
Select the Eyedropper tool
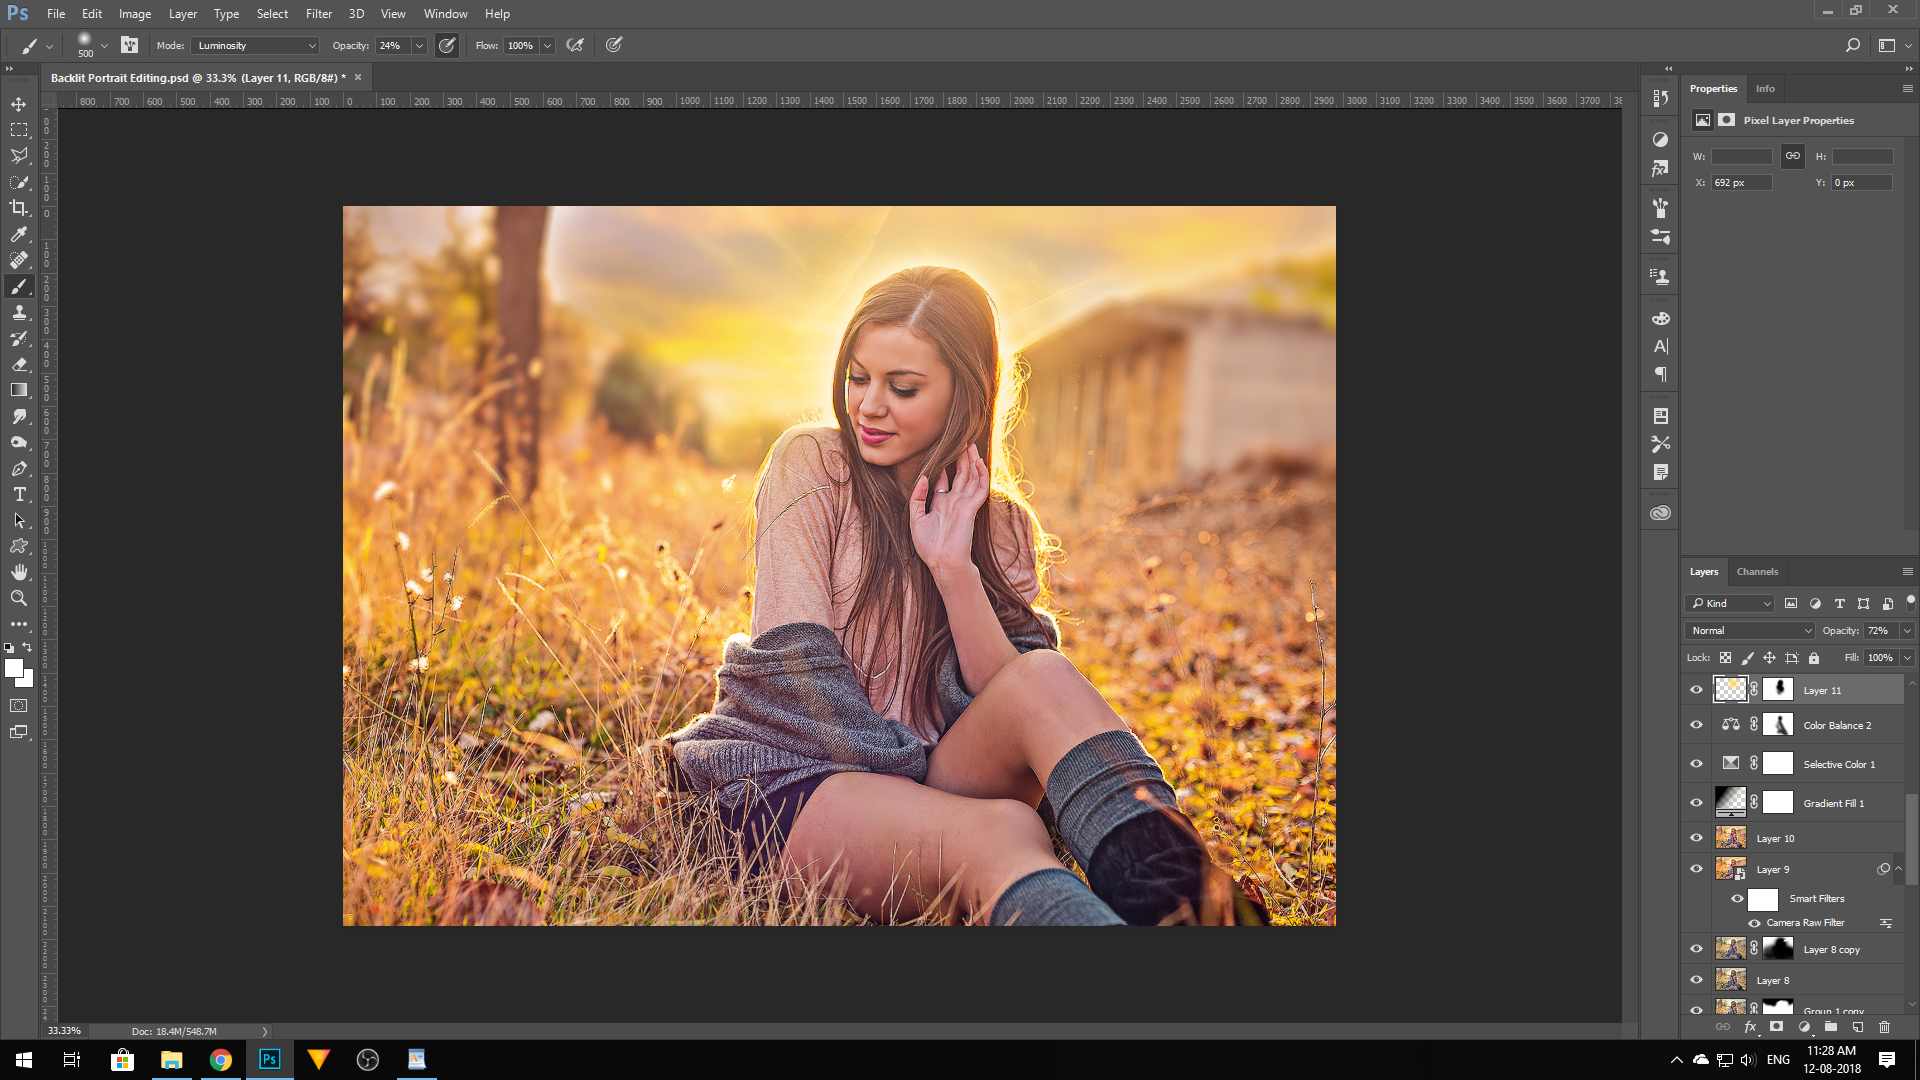19,234
